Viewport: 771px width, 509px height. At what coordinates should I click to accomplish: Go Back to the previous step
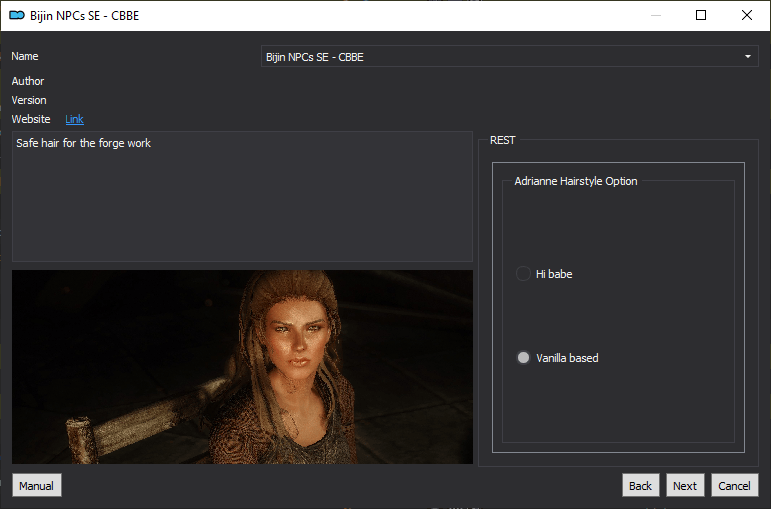point(640,485)
